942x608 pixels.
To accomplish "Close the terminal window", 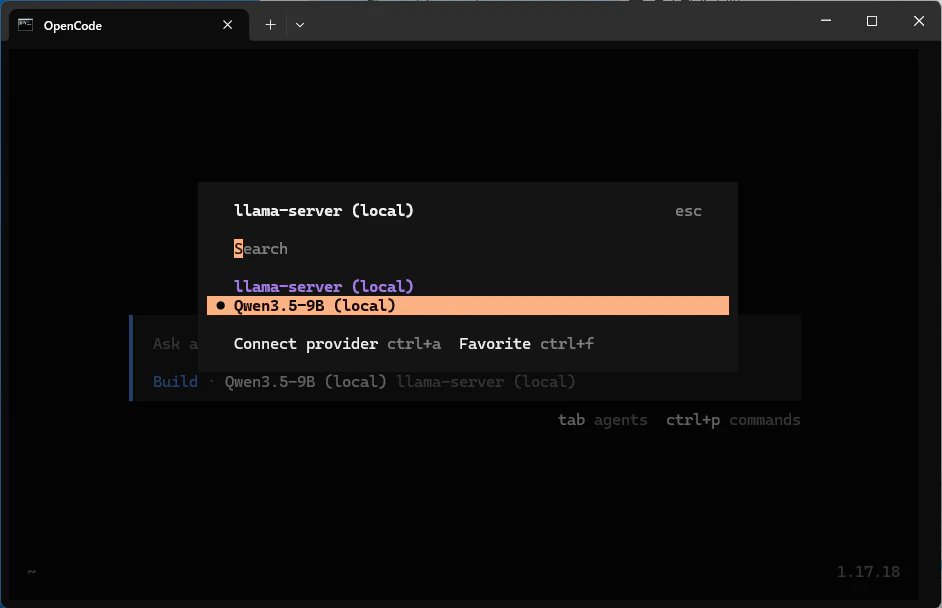I will [x=919, y=21].
